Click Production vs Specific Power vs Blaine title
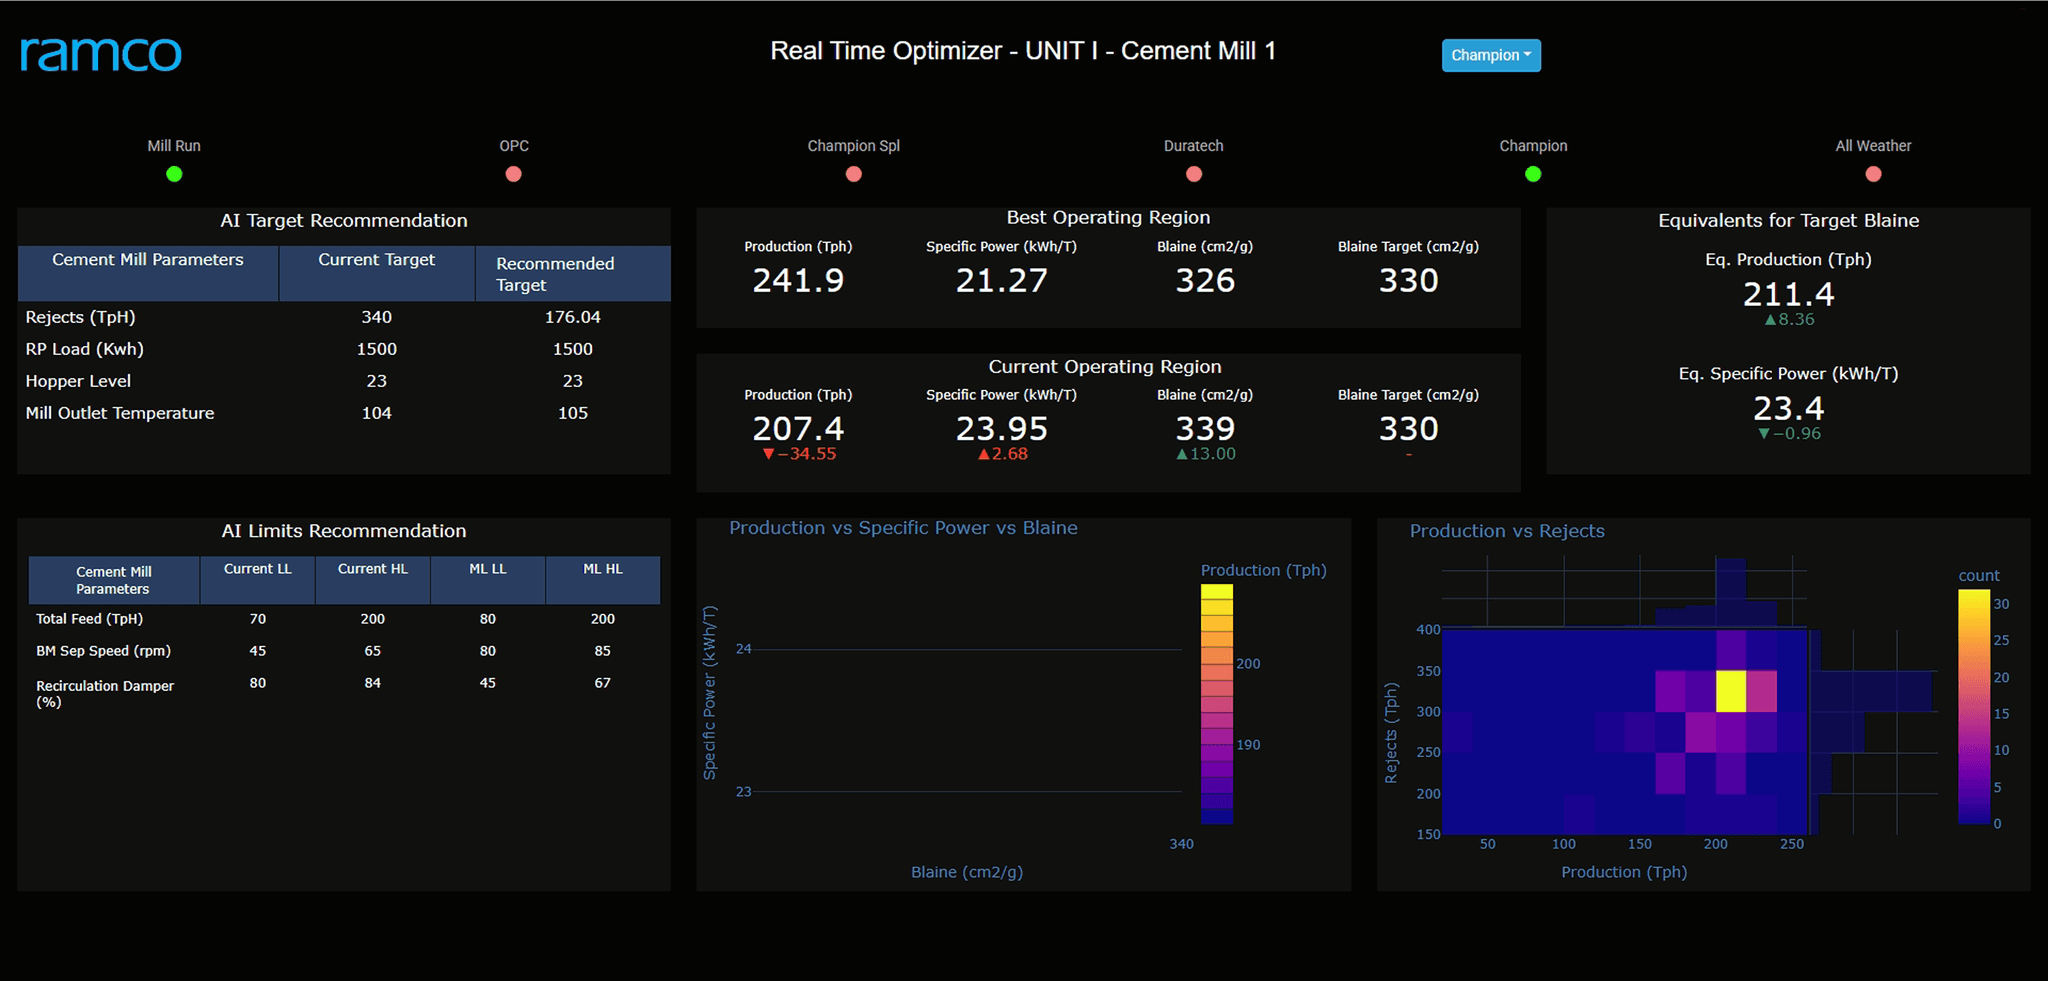This screenshot has height=981, width=2048. point(903,528)
